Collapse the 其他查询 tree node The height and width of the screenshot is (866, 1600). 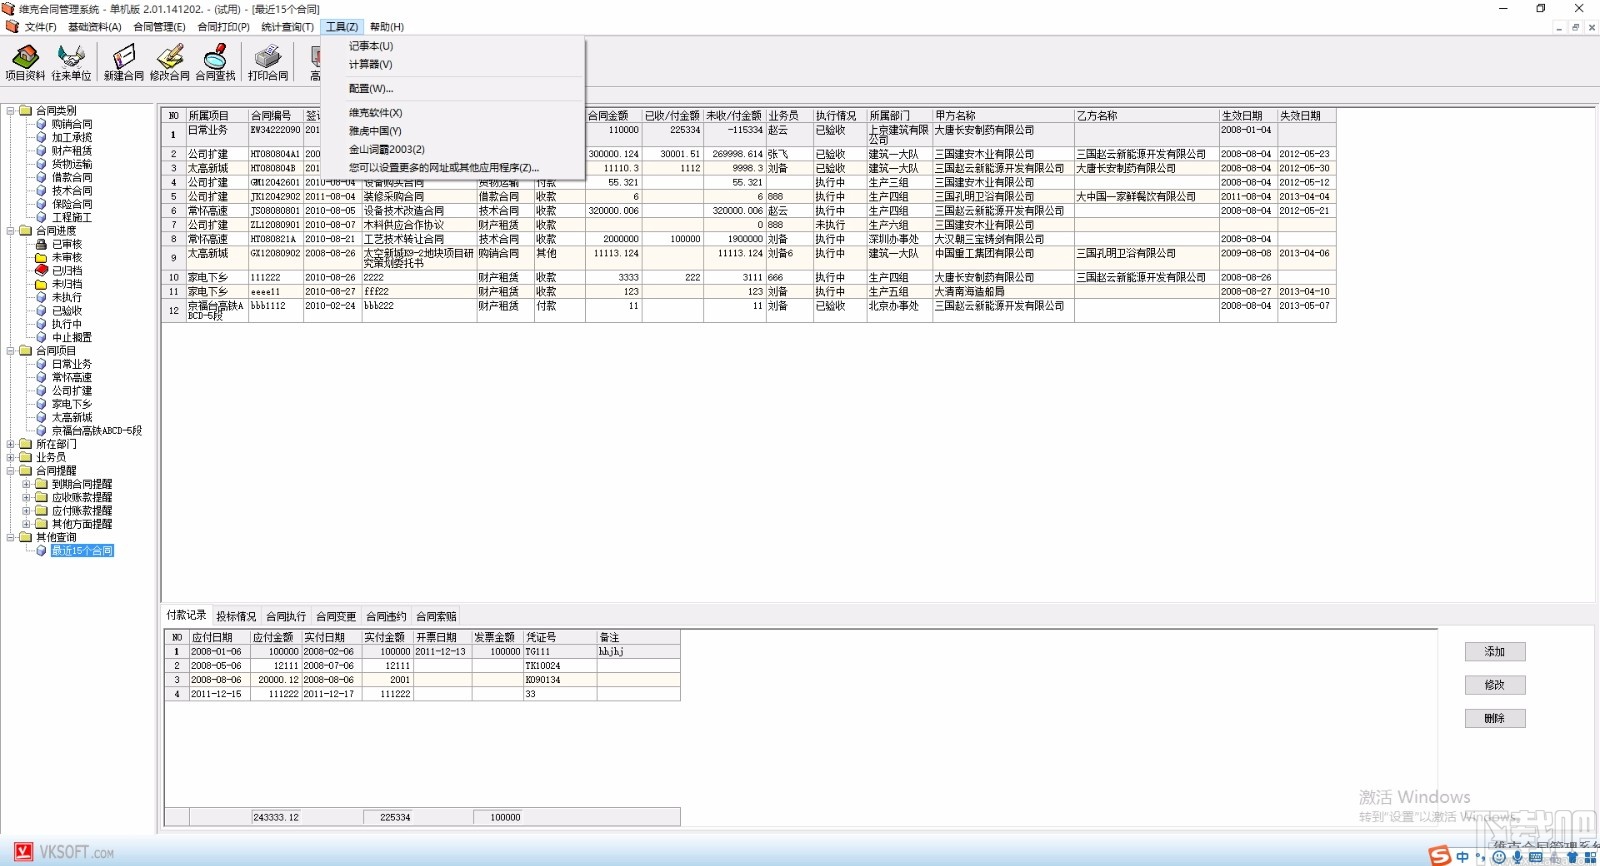[11, 537]
